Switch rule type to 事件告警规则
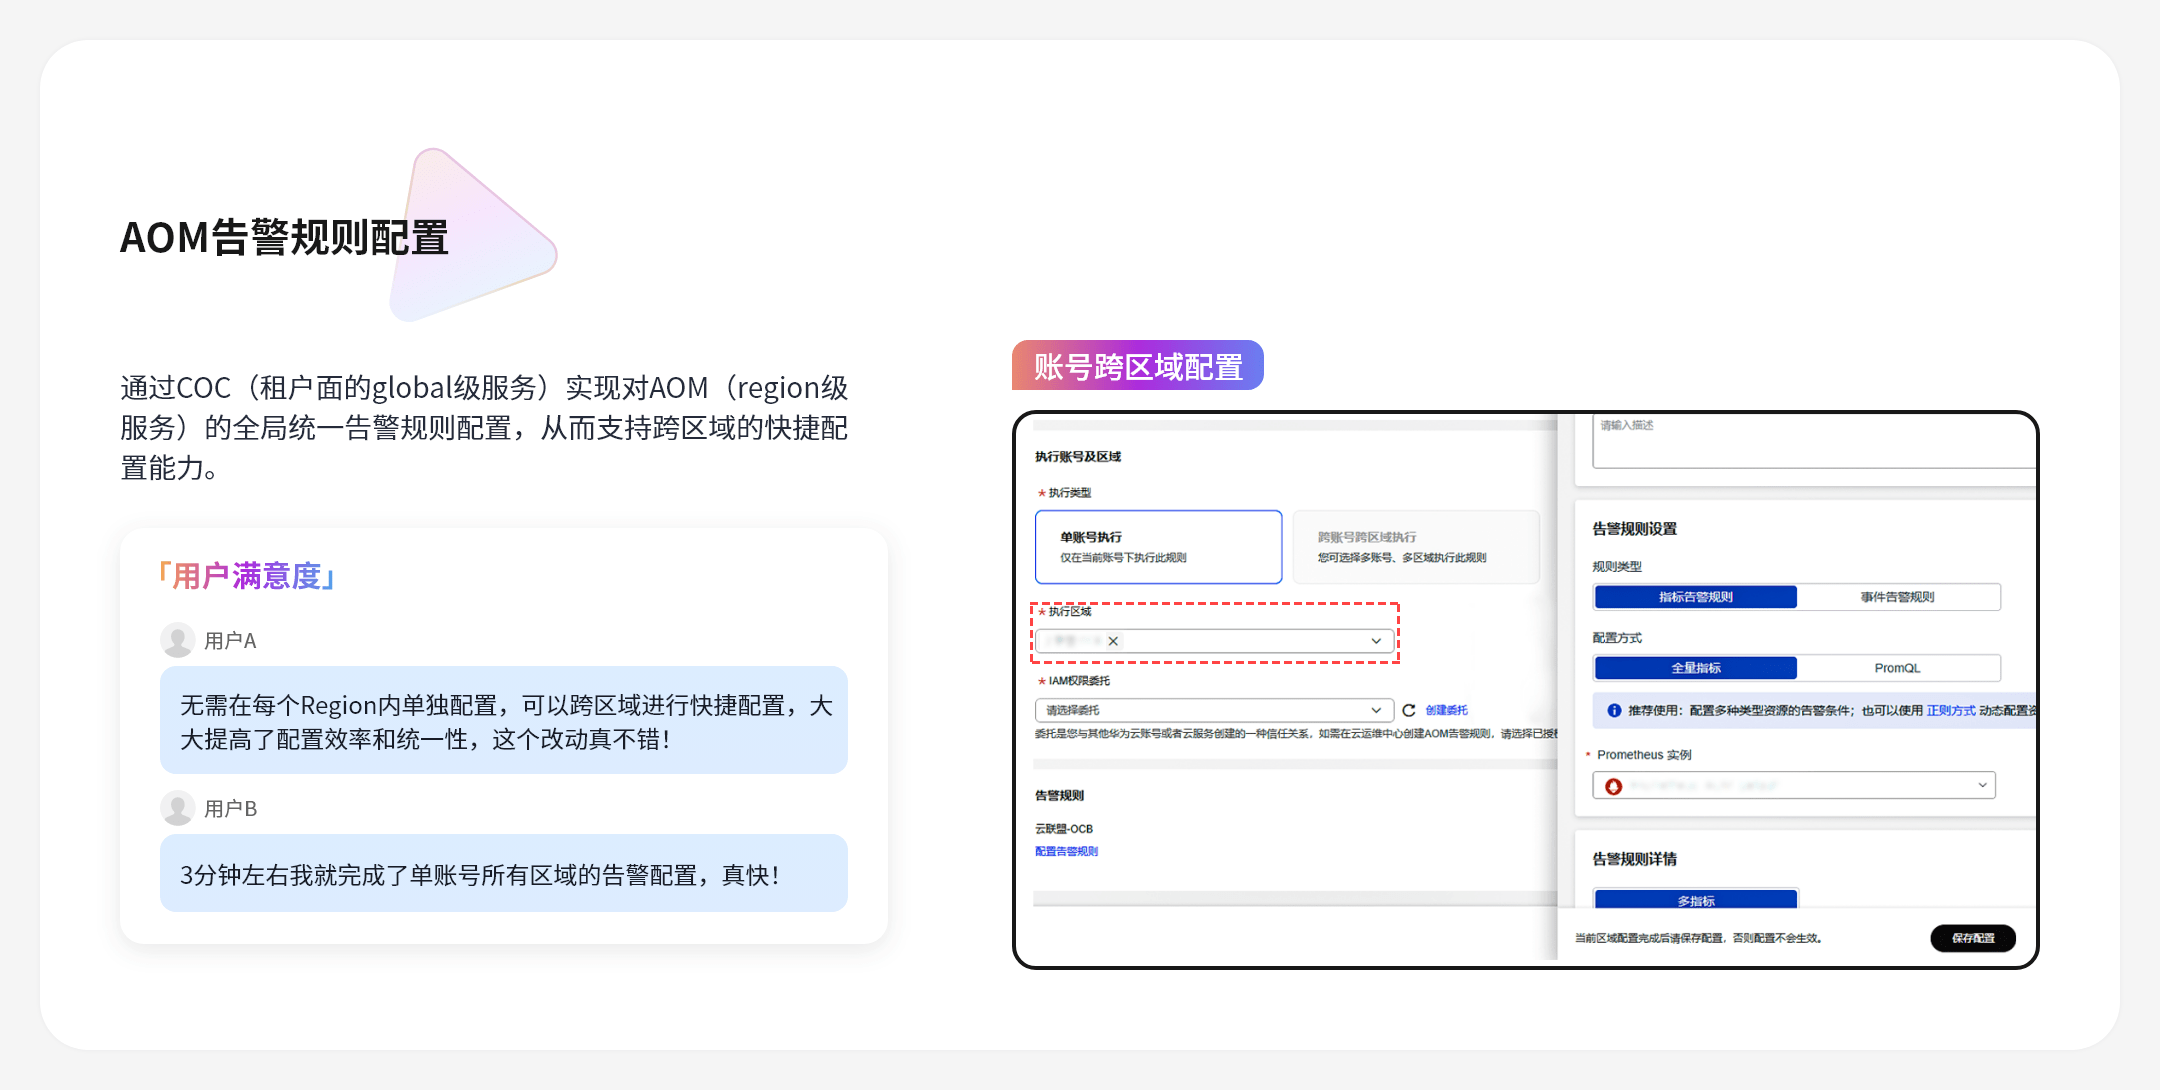The height and width of the screenshot is (1090, 2160). tap(1897, 597)
